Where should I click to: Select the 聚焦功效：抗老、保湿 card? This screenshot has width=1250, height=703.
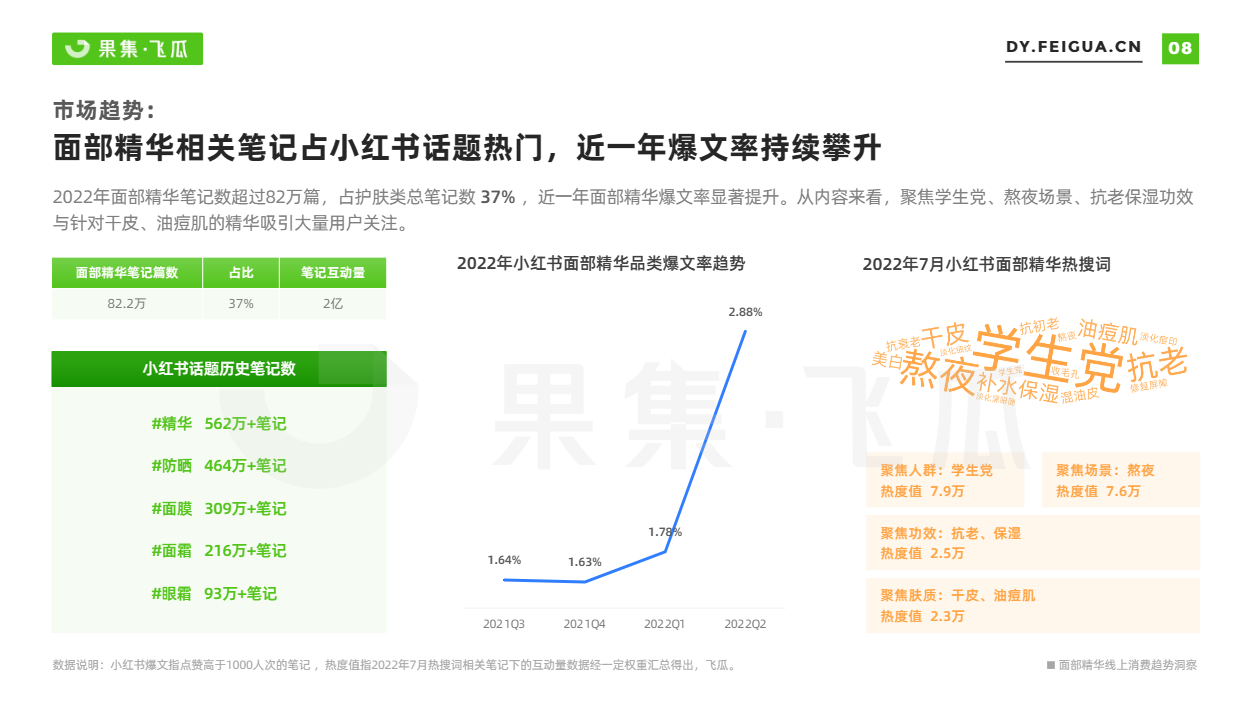1032,543
